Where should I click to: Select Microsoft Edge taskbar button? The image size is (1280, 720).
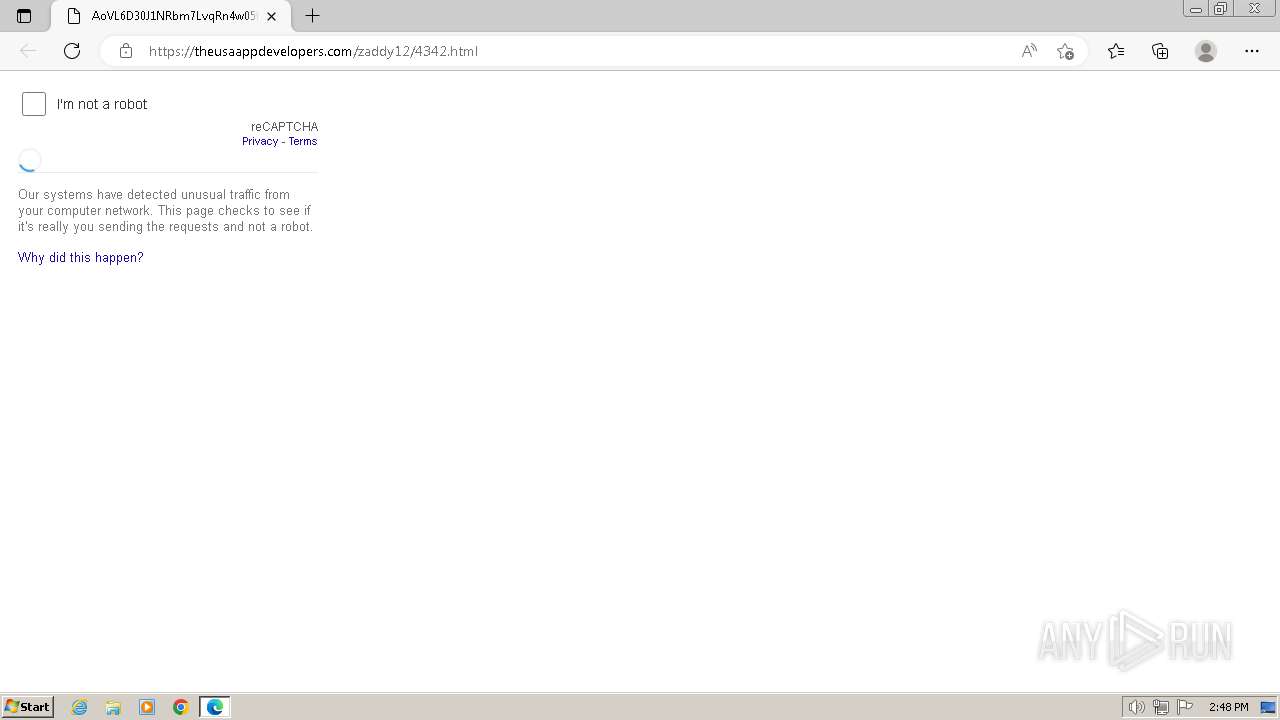[x=215, y=707]
